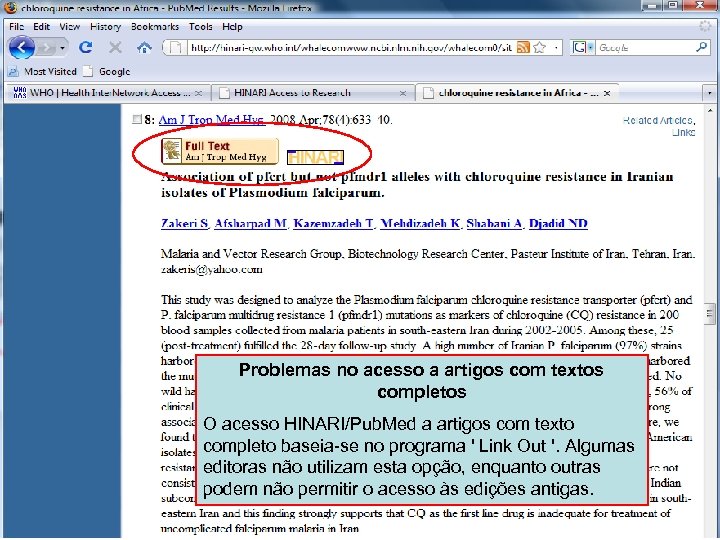
Task: Open the list all tabs dropdown
Action: click(x=709, y=93)
